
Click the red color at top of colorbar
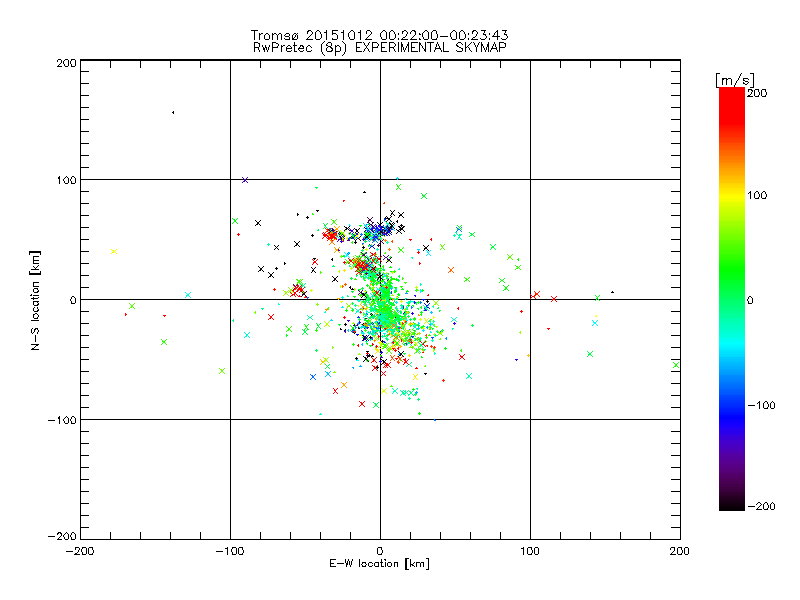pyautogui.click(x=732, y=97)
